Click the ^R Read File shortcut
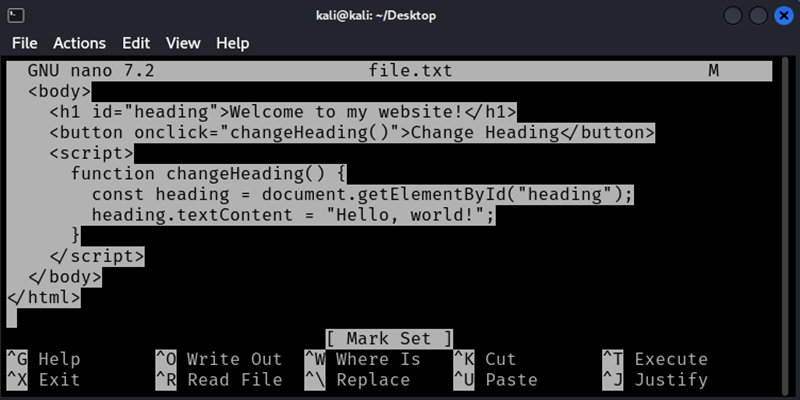The image size is (800, 400). 219,380
